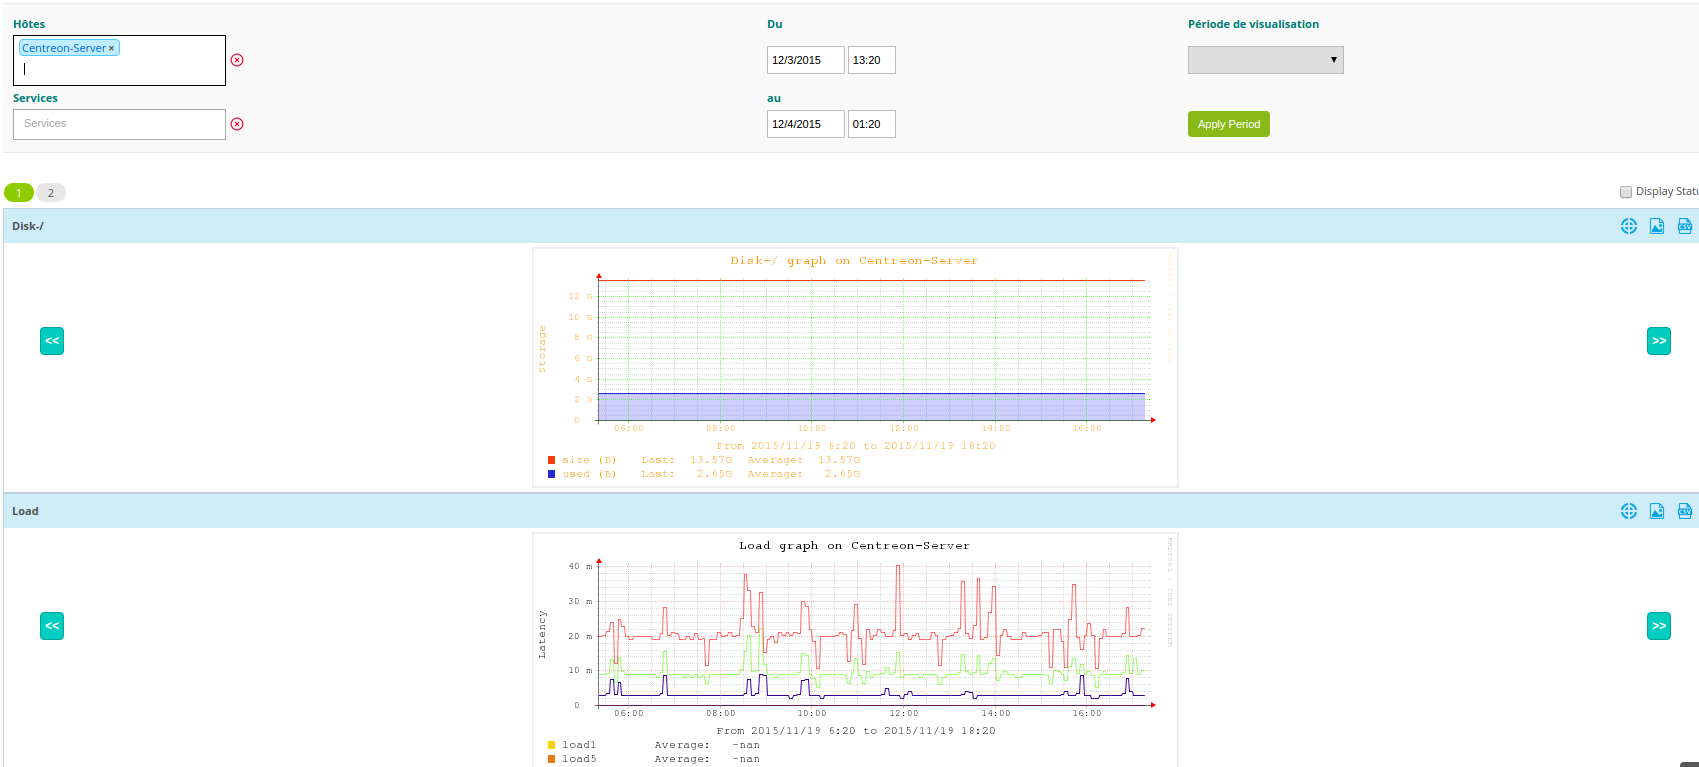The height and width of the screenshot is (767, 1699).
Task: Remove the Centreon-Server host tag
Action: [112, 48]
